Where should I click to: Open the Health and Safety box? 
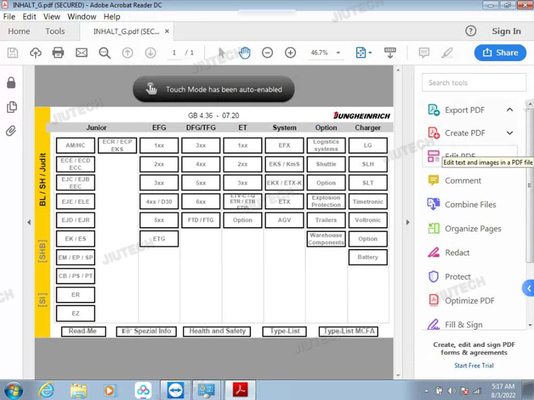[217, 331]
